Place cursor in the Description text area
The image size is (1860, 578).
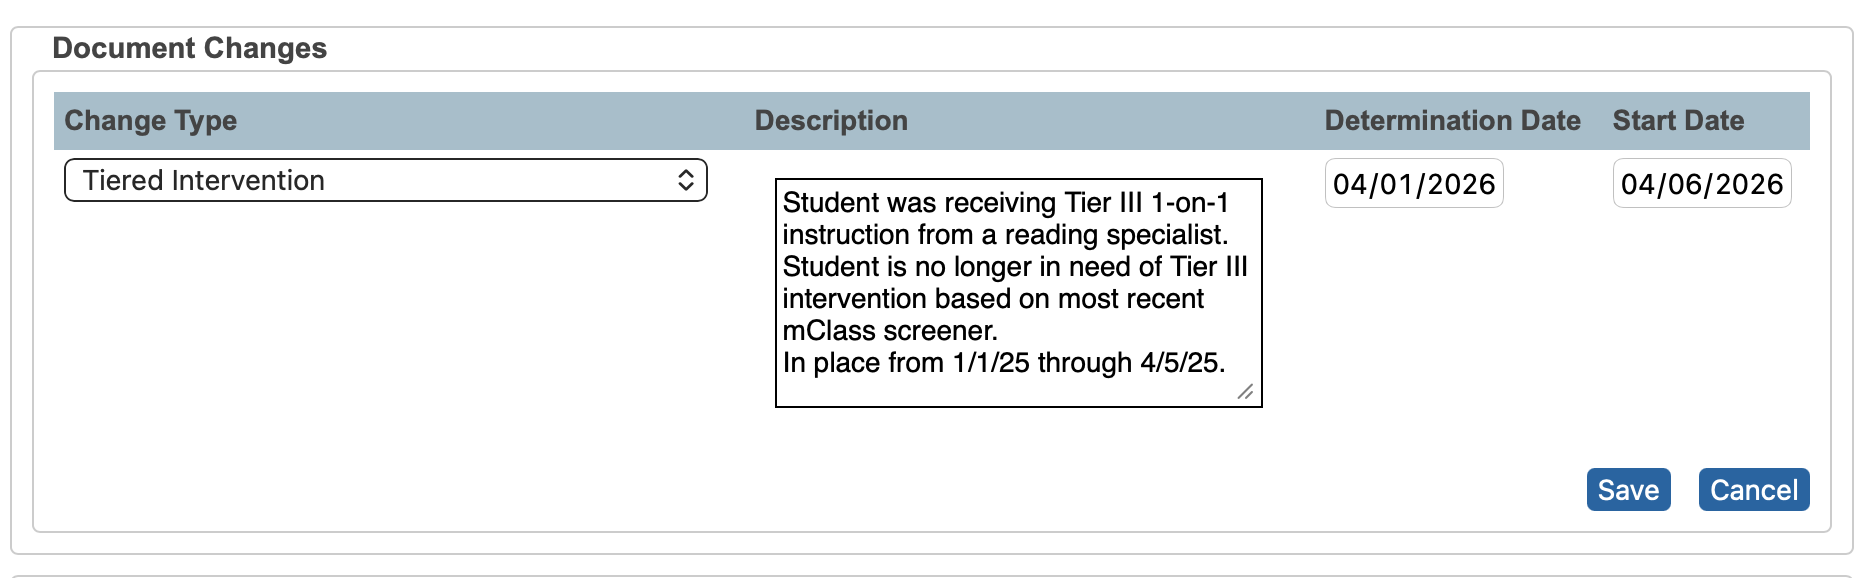1017,290
